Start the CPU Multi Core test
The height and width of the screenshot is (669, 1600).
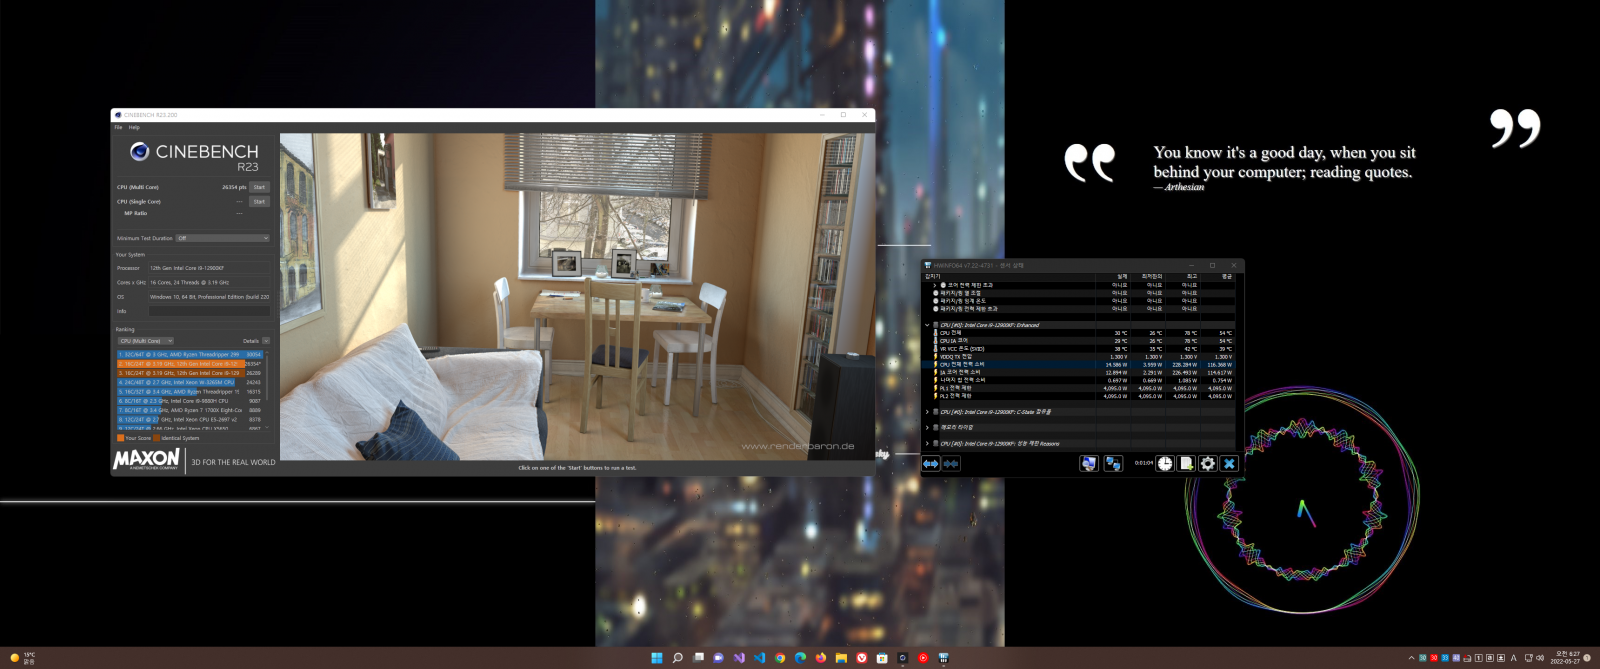[x=259, y=187]
